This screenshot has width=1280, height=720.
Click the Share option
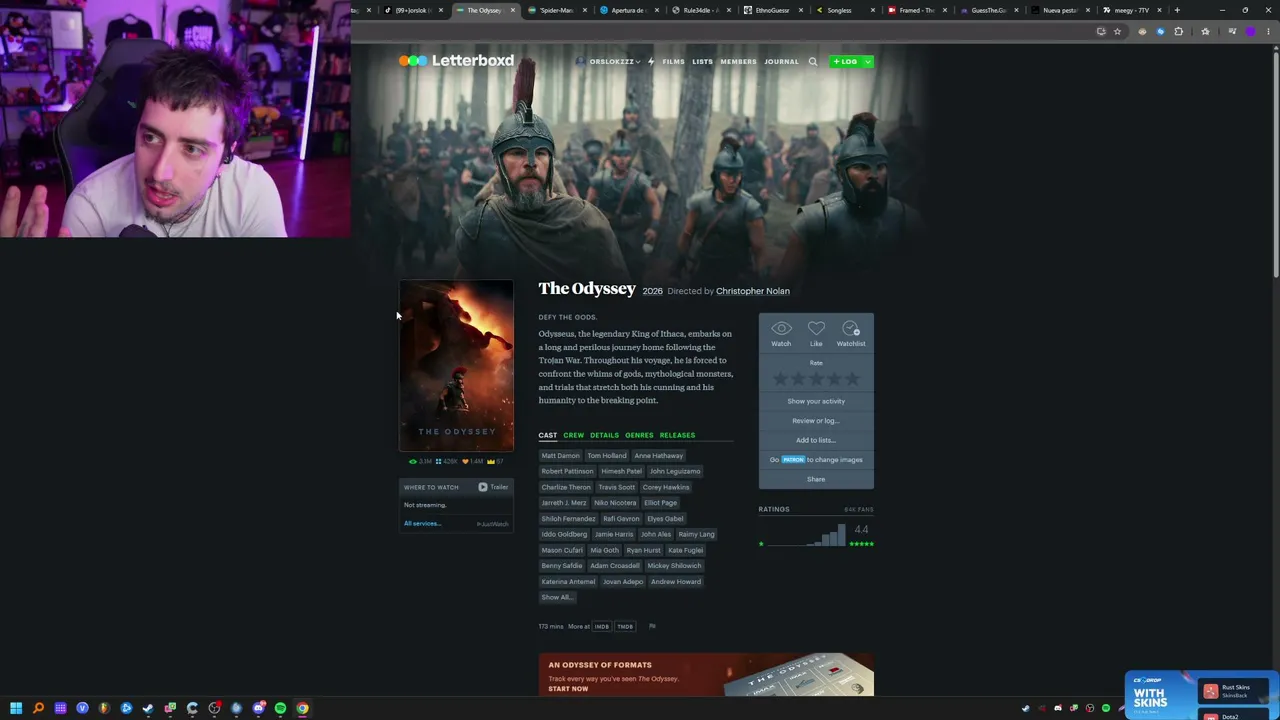(816, 479)
